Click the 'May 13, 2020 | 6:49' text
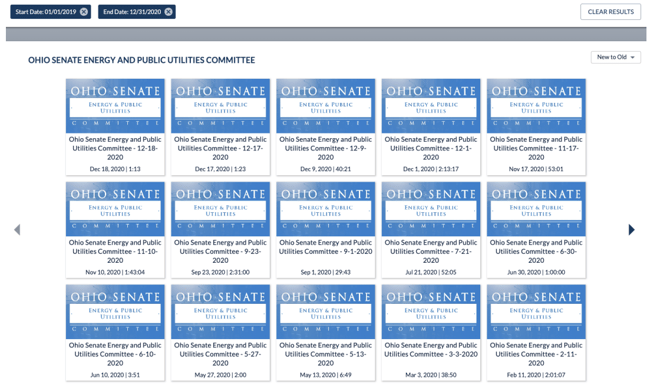The height and width of the screenshot is (385, 650). coord(326,375)
